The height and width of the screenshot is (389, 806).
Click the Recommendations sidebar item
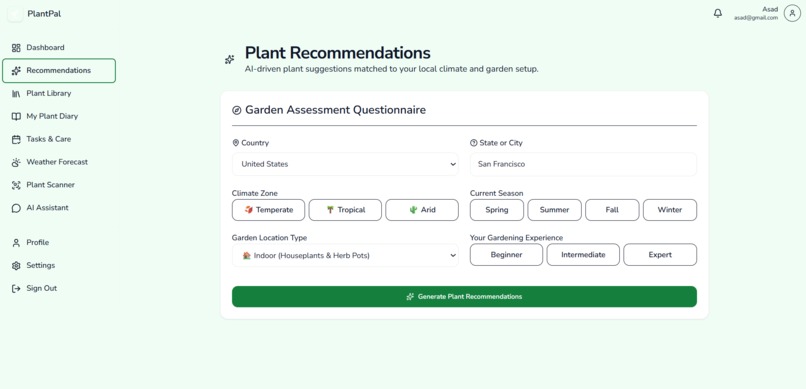tap(59, 71)
